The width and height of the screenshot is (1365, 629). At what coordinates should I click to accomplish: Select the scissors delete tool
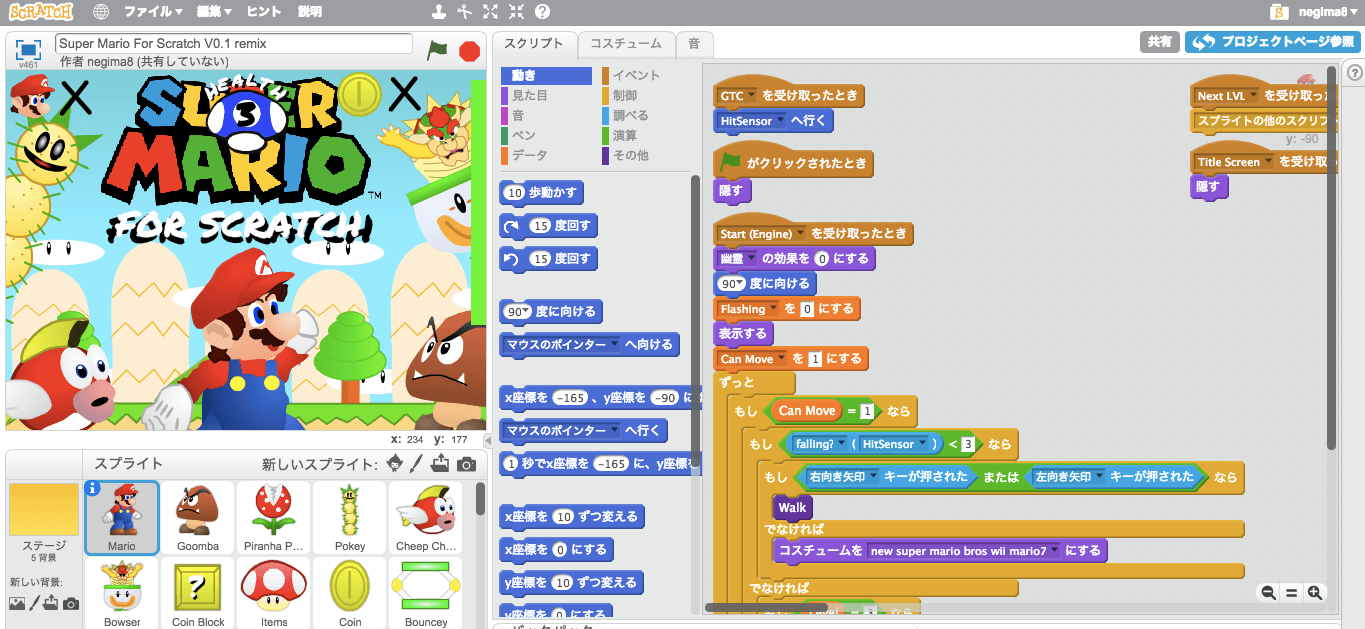coord(464,13)
